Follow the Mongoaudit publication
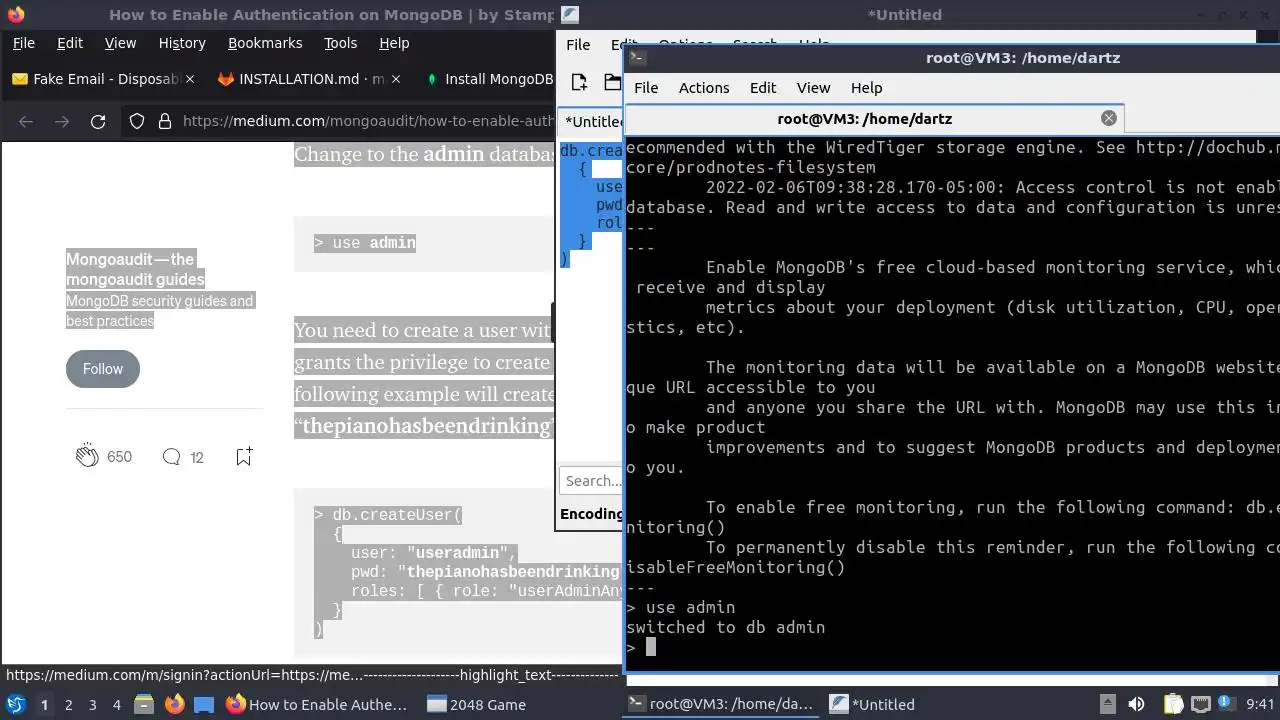Screen dimensions: 1280x720 tap(103, 369)
